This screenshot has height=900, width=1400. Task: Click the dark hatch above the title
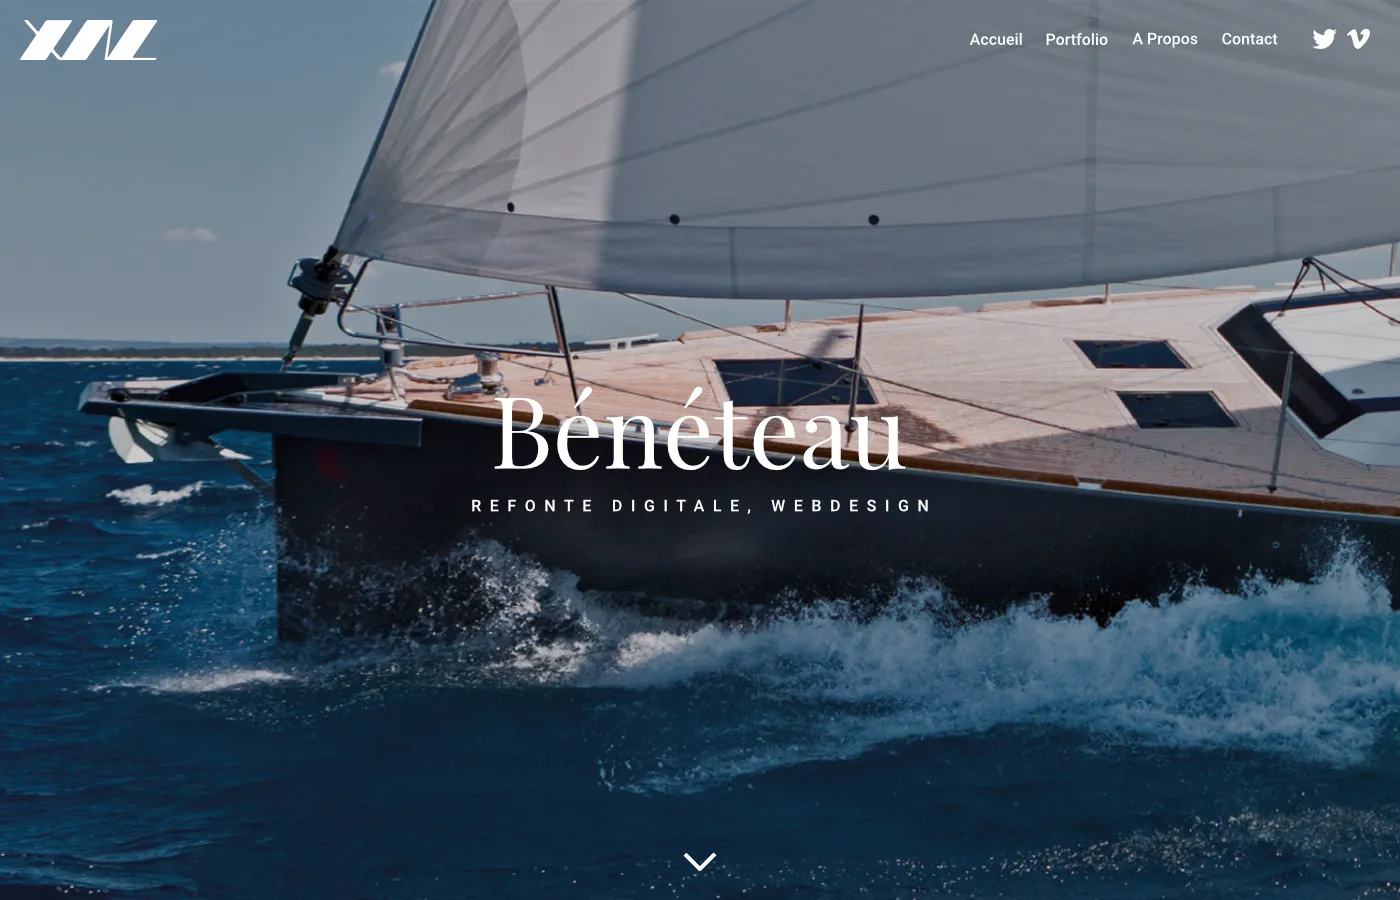click(795, 383)
